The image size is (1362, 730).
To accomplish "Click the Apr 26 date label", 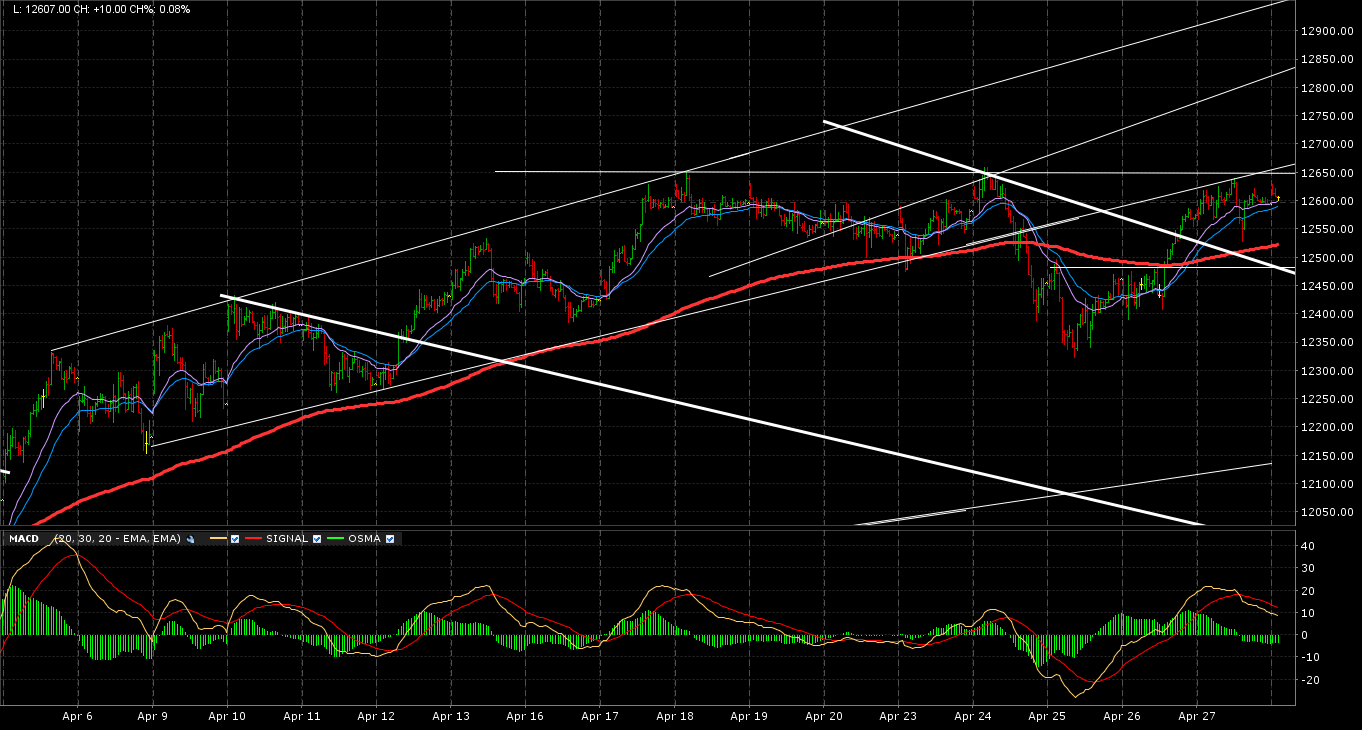I will tap(1121, 716).
